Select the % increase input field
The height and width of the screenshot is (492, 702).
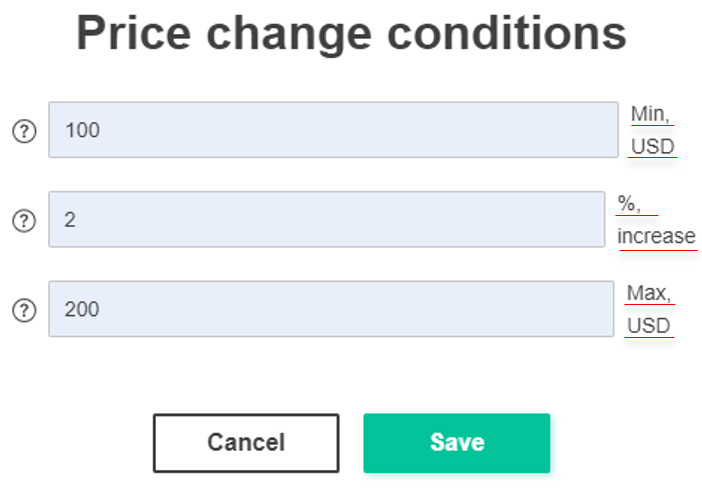pos(327,219)
